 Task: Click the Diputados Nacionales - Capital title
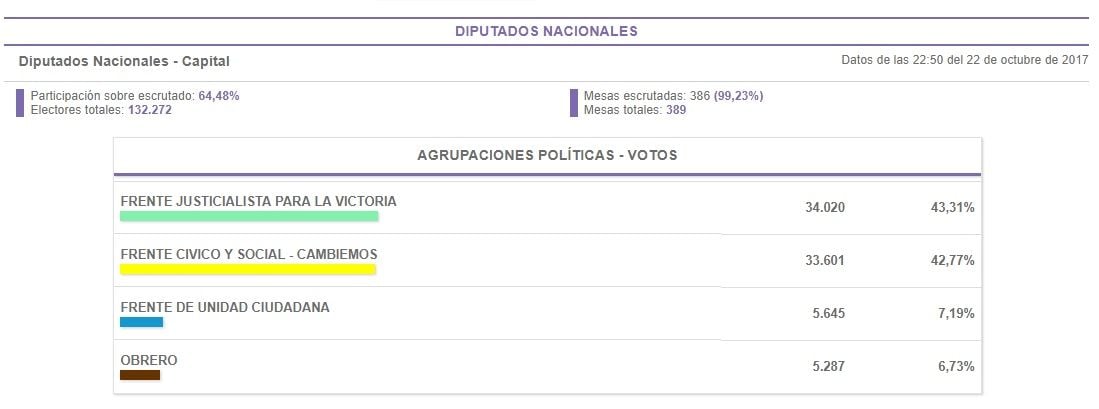(124, 61)
